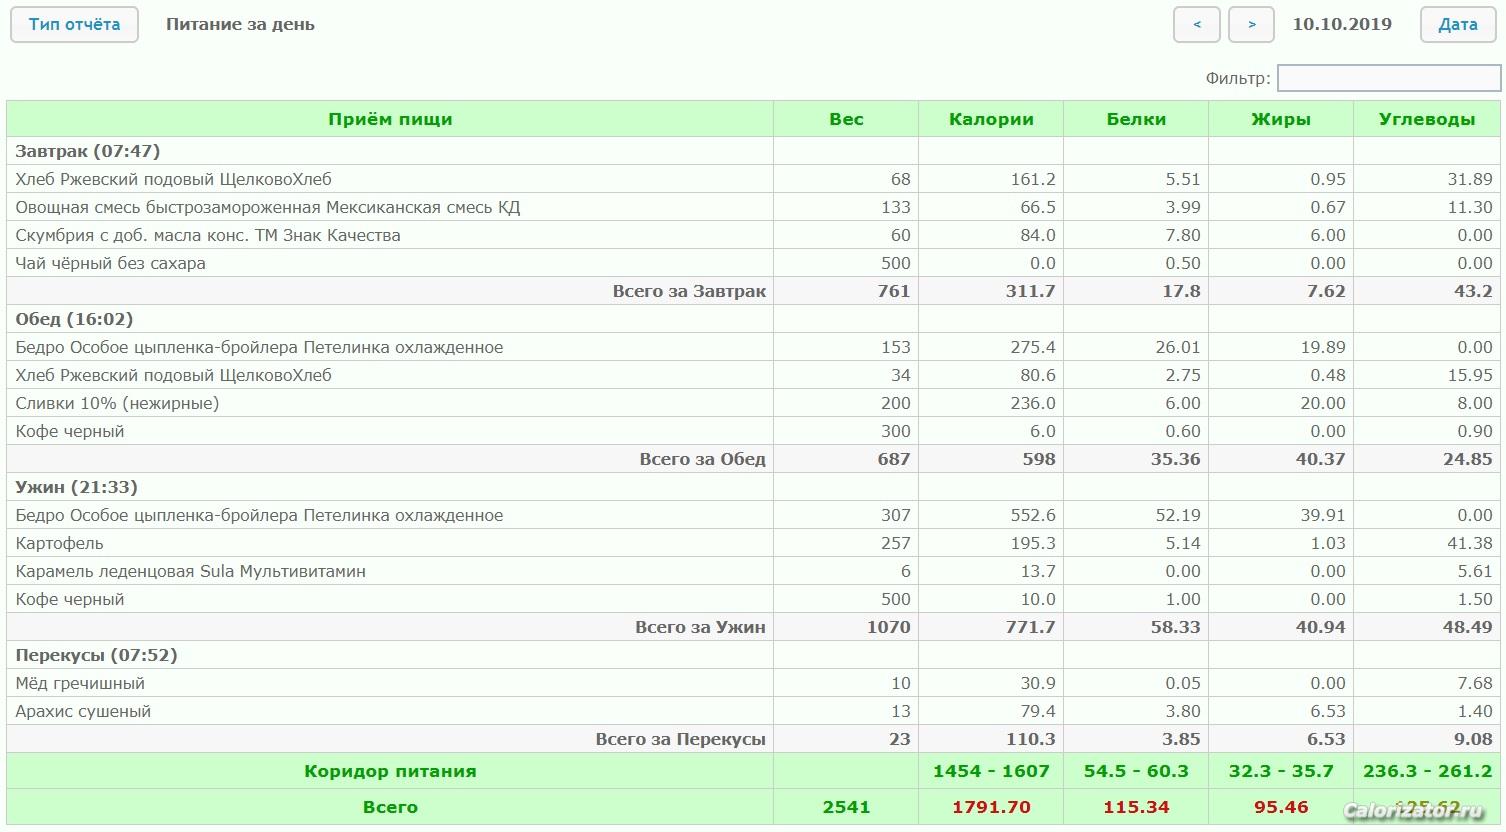Sort by Жиры column header
1506x832 pixels.
click(1281, 119)
